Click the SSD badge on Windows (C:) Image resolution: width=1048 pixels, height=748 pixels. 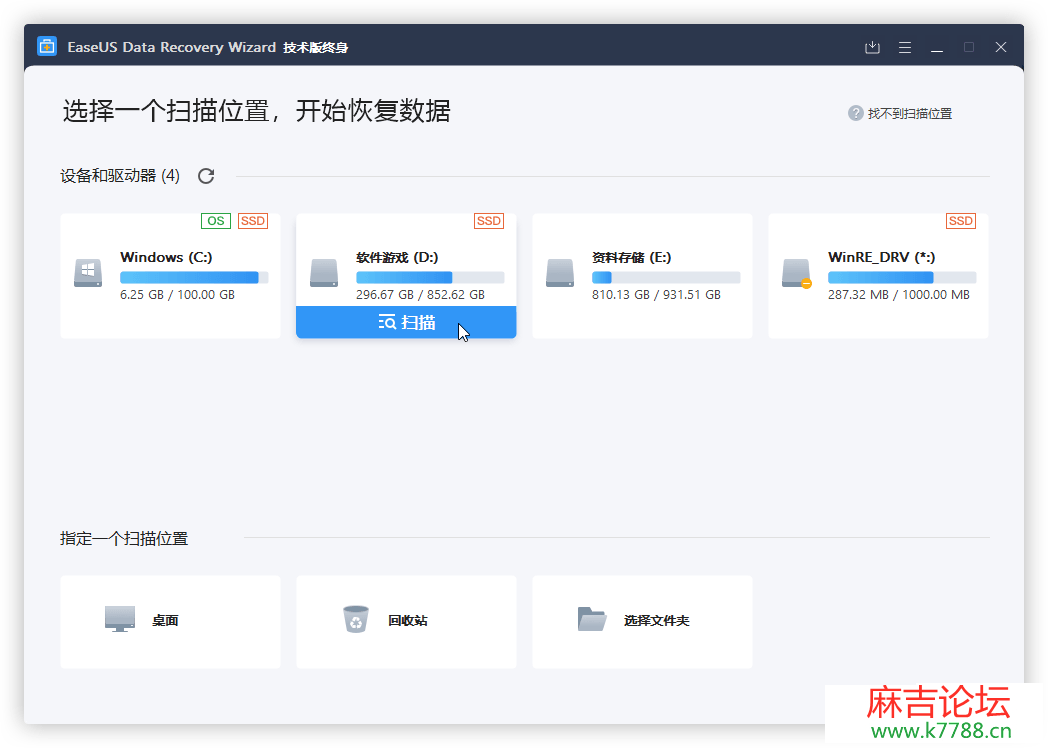[253, 221]
